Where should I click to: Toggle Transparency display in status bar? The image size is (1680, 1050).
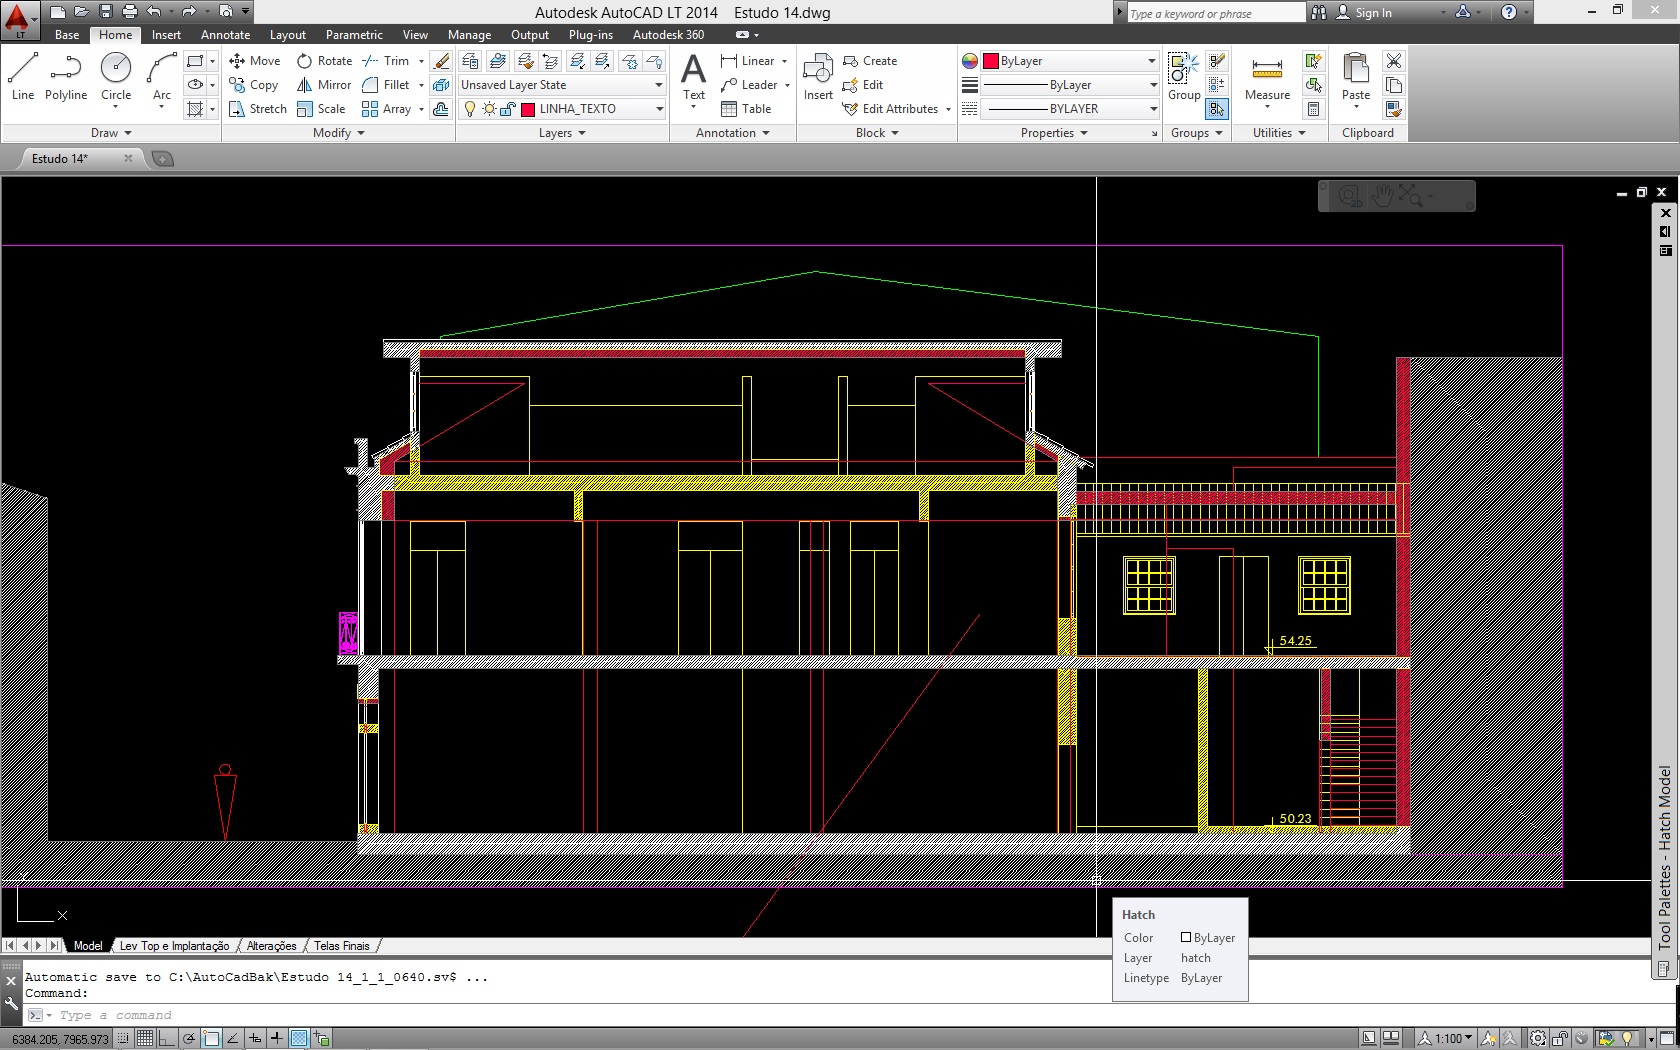click(299, 1039)
